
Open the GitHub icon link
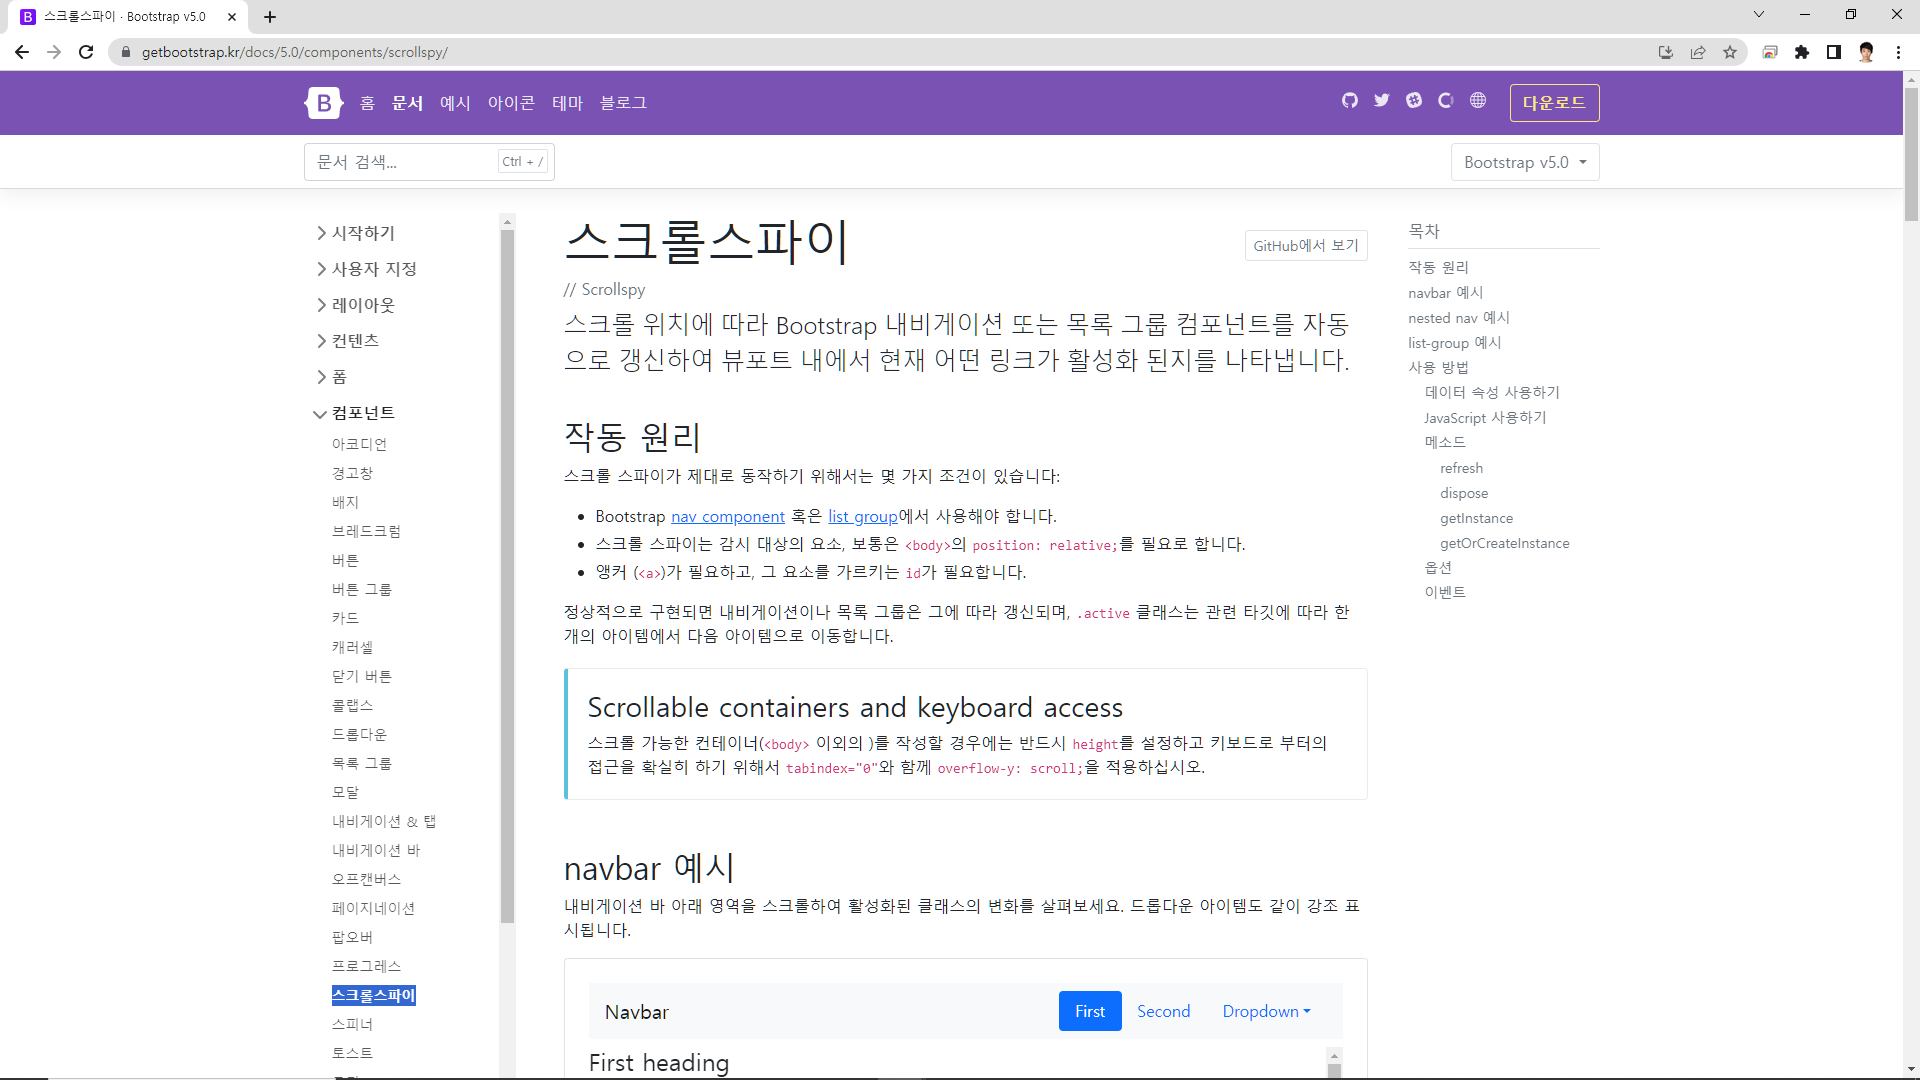coord(1350,101)
